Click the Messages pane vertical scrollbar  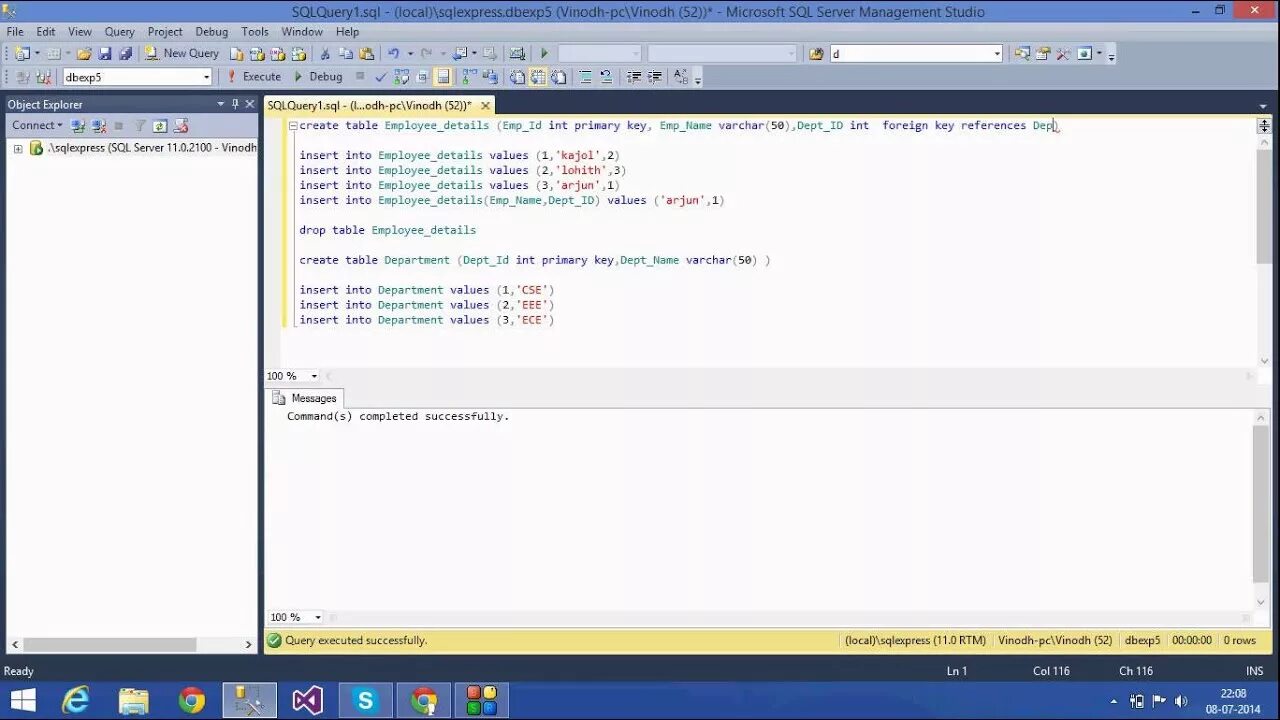coord(1261,504)
